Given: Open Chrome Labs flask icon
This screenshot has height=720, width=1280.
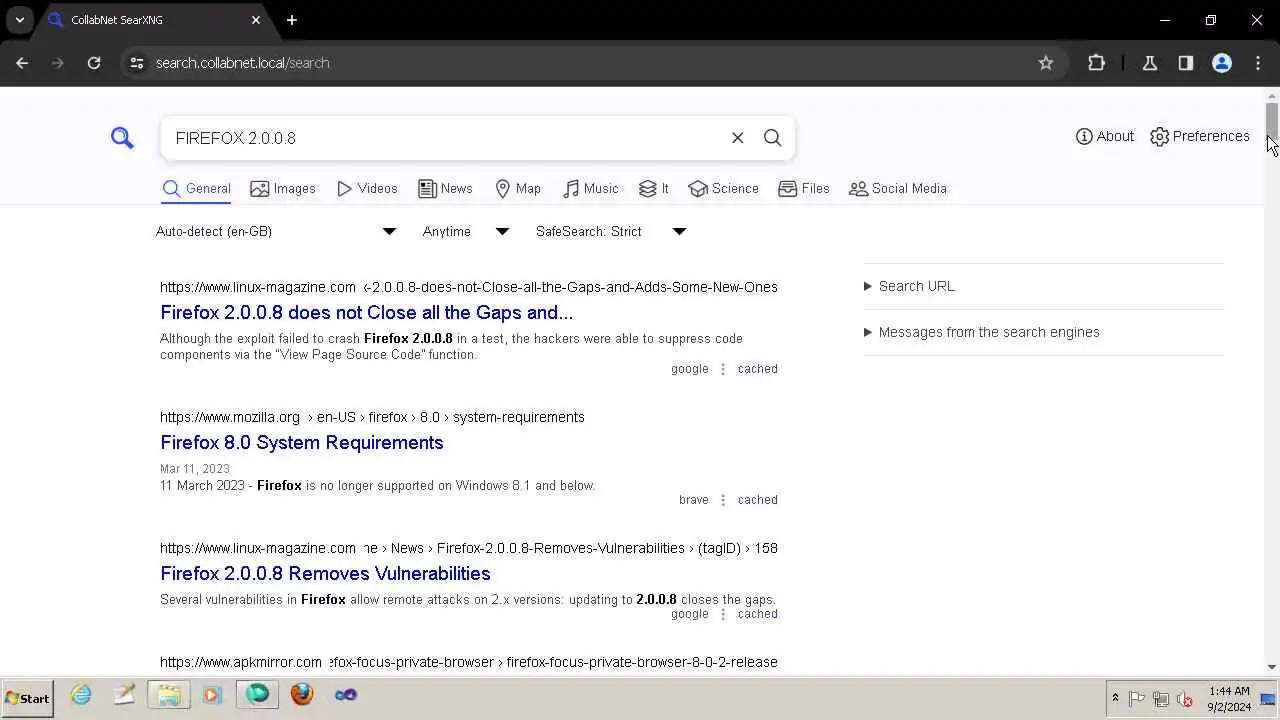Looking at the screenshot, I should pos(1150,63).
